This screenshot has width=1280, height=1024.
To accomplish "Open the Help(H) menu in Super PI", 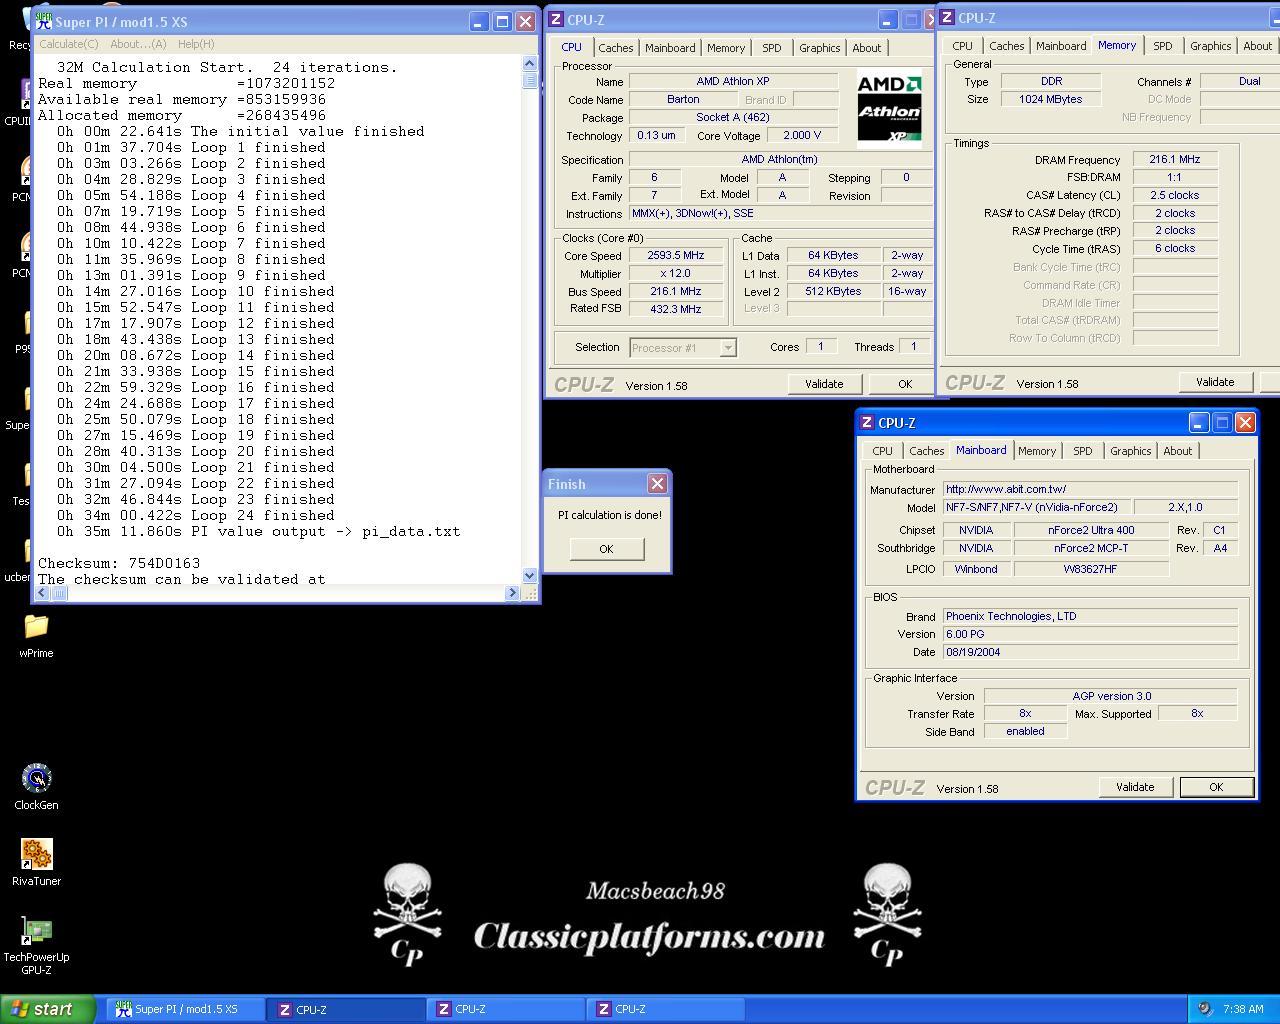I will 196,44.
